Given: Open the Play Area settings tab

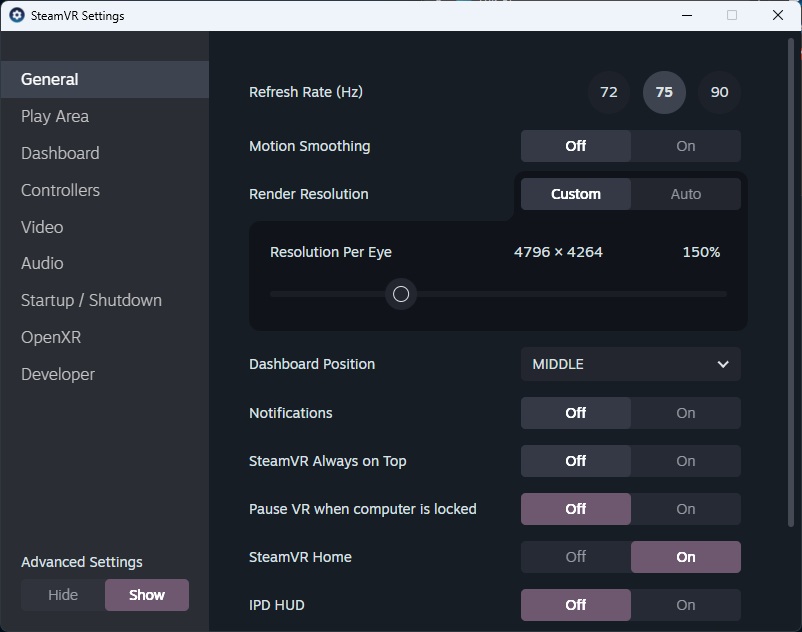Looking at the screenshot, I should click(x=105, y=116).
